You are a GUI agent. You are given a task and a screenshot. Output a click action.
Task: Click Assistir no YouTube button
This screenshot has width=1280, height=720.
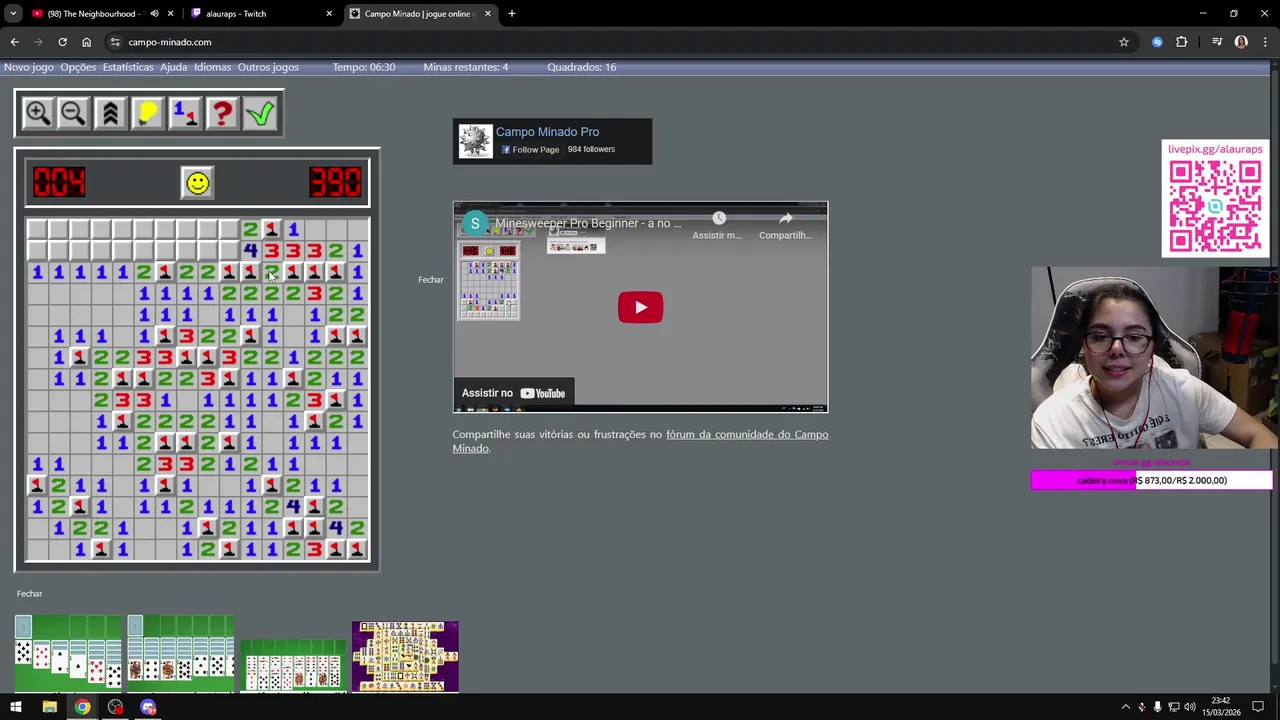point(514,393)
